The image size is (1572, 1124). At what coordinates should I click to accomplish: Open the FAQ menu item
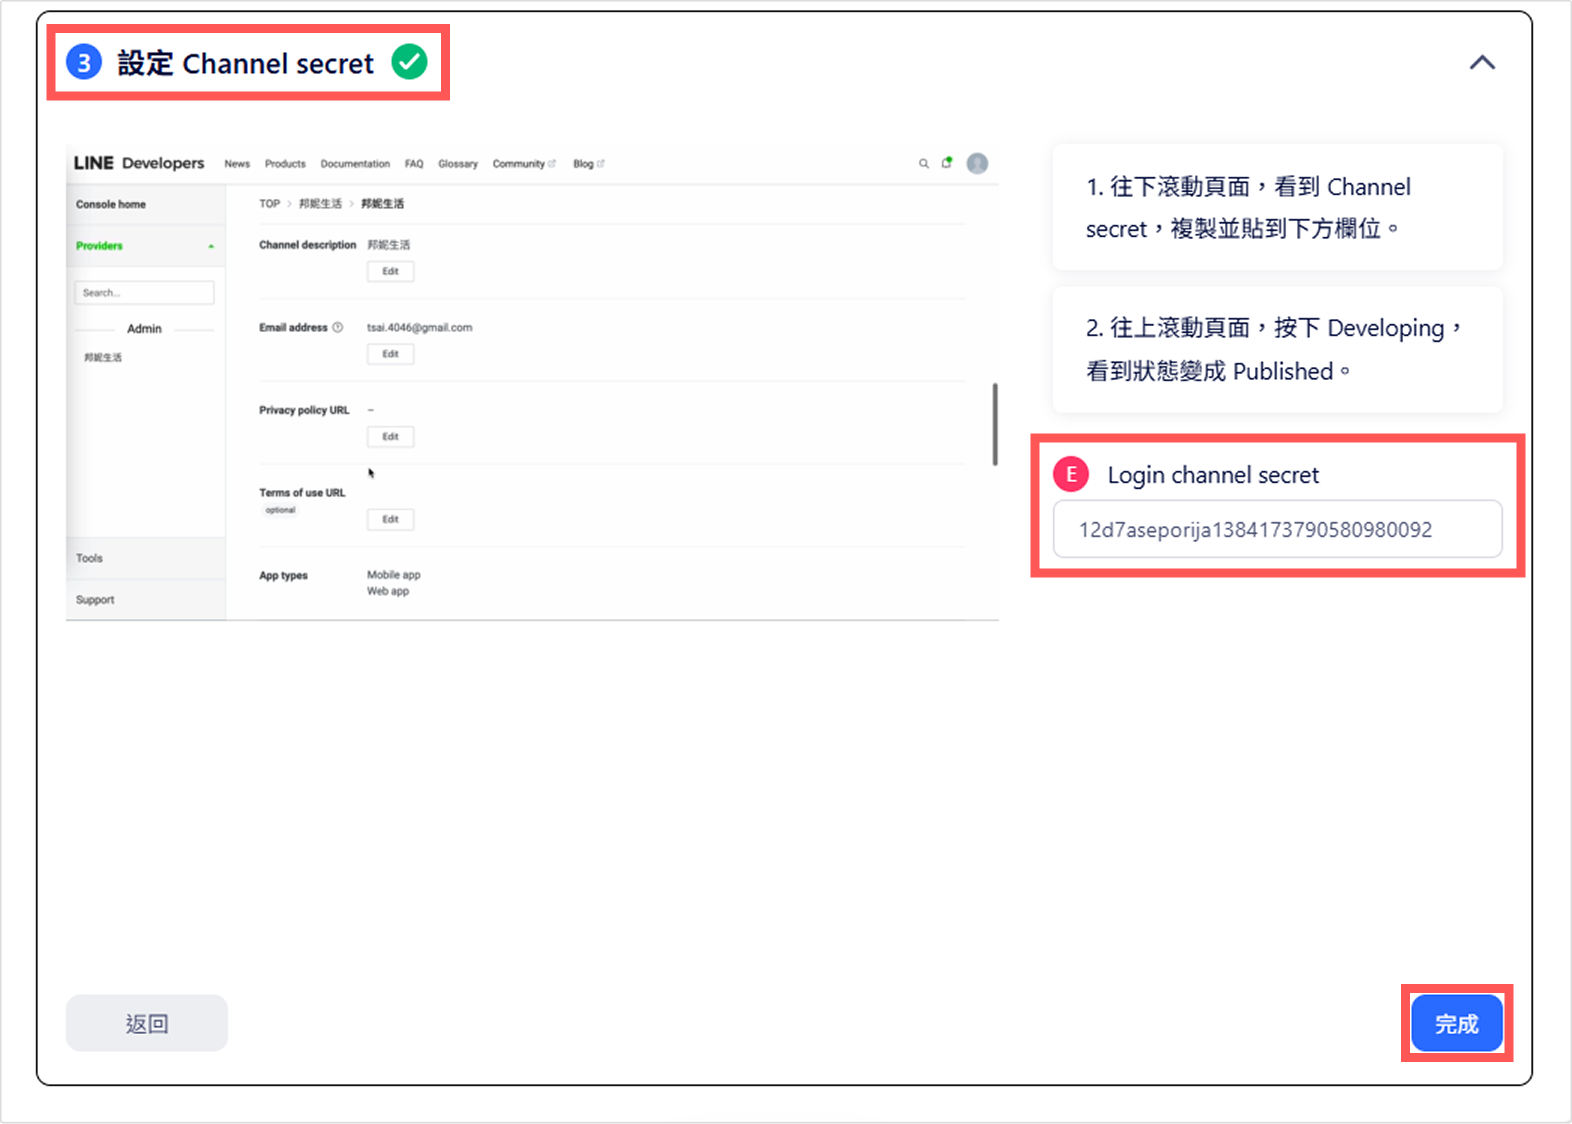click(x=414, y=164)
